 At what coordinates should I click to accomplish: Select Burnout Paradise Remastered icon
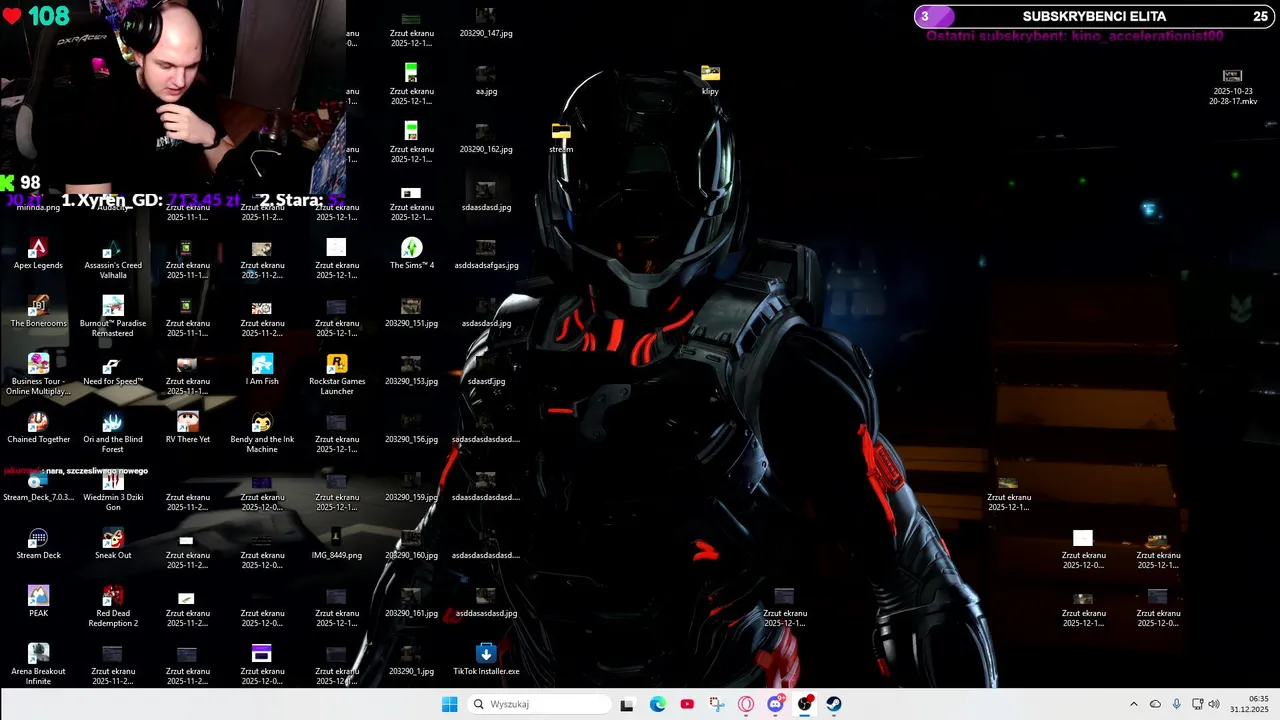coord(113,316)
